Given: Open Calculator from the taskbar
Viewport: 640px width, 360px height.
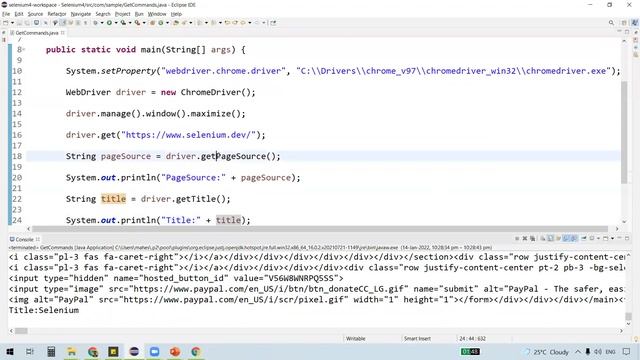Looking at the screenshot, I should pyautogui.click(x=51, y=351).
